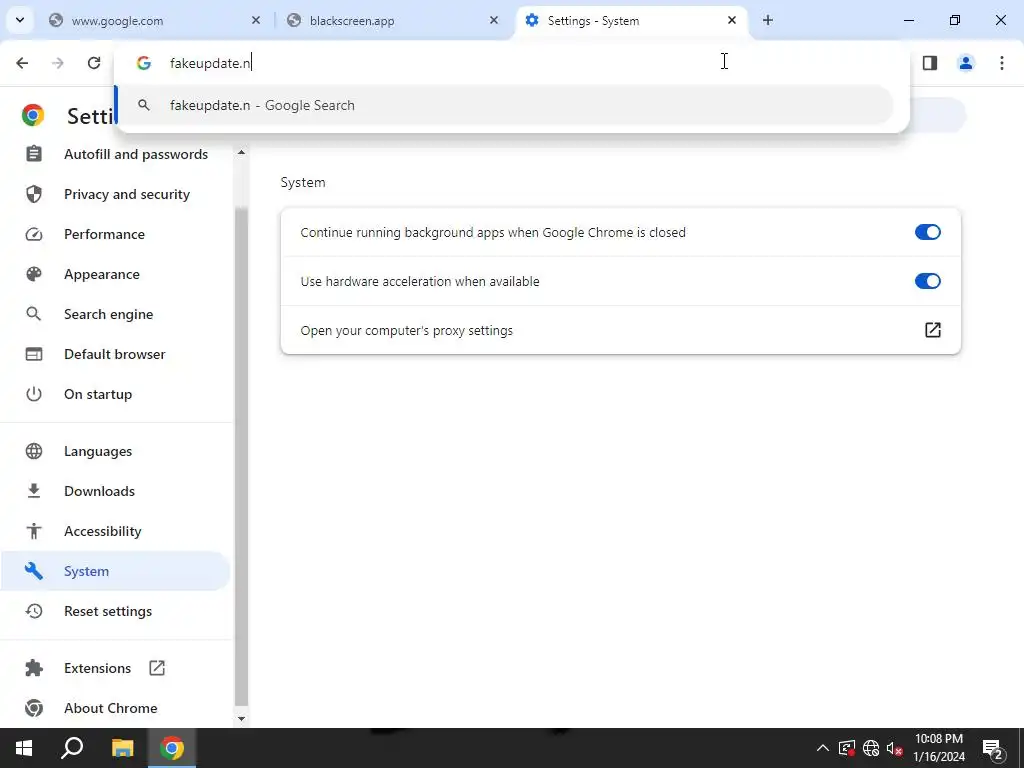The height and width of the screenshot is (768, 1024).
Task: Click the muted volume tray icon
Action: 895,748
